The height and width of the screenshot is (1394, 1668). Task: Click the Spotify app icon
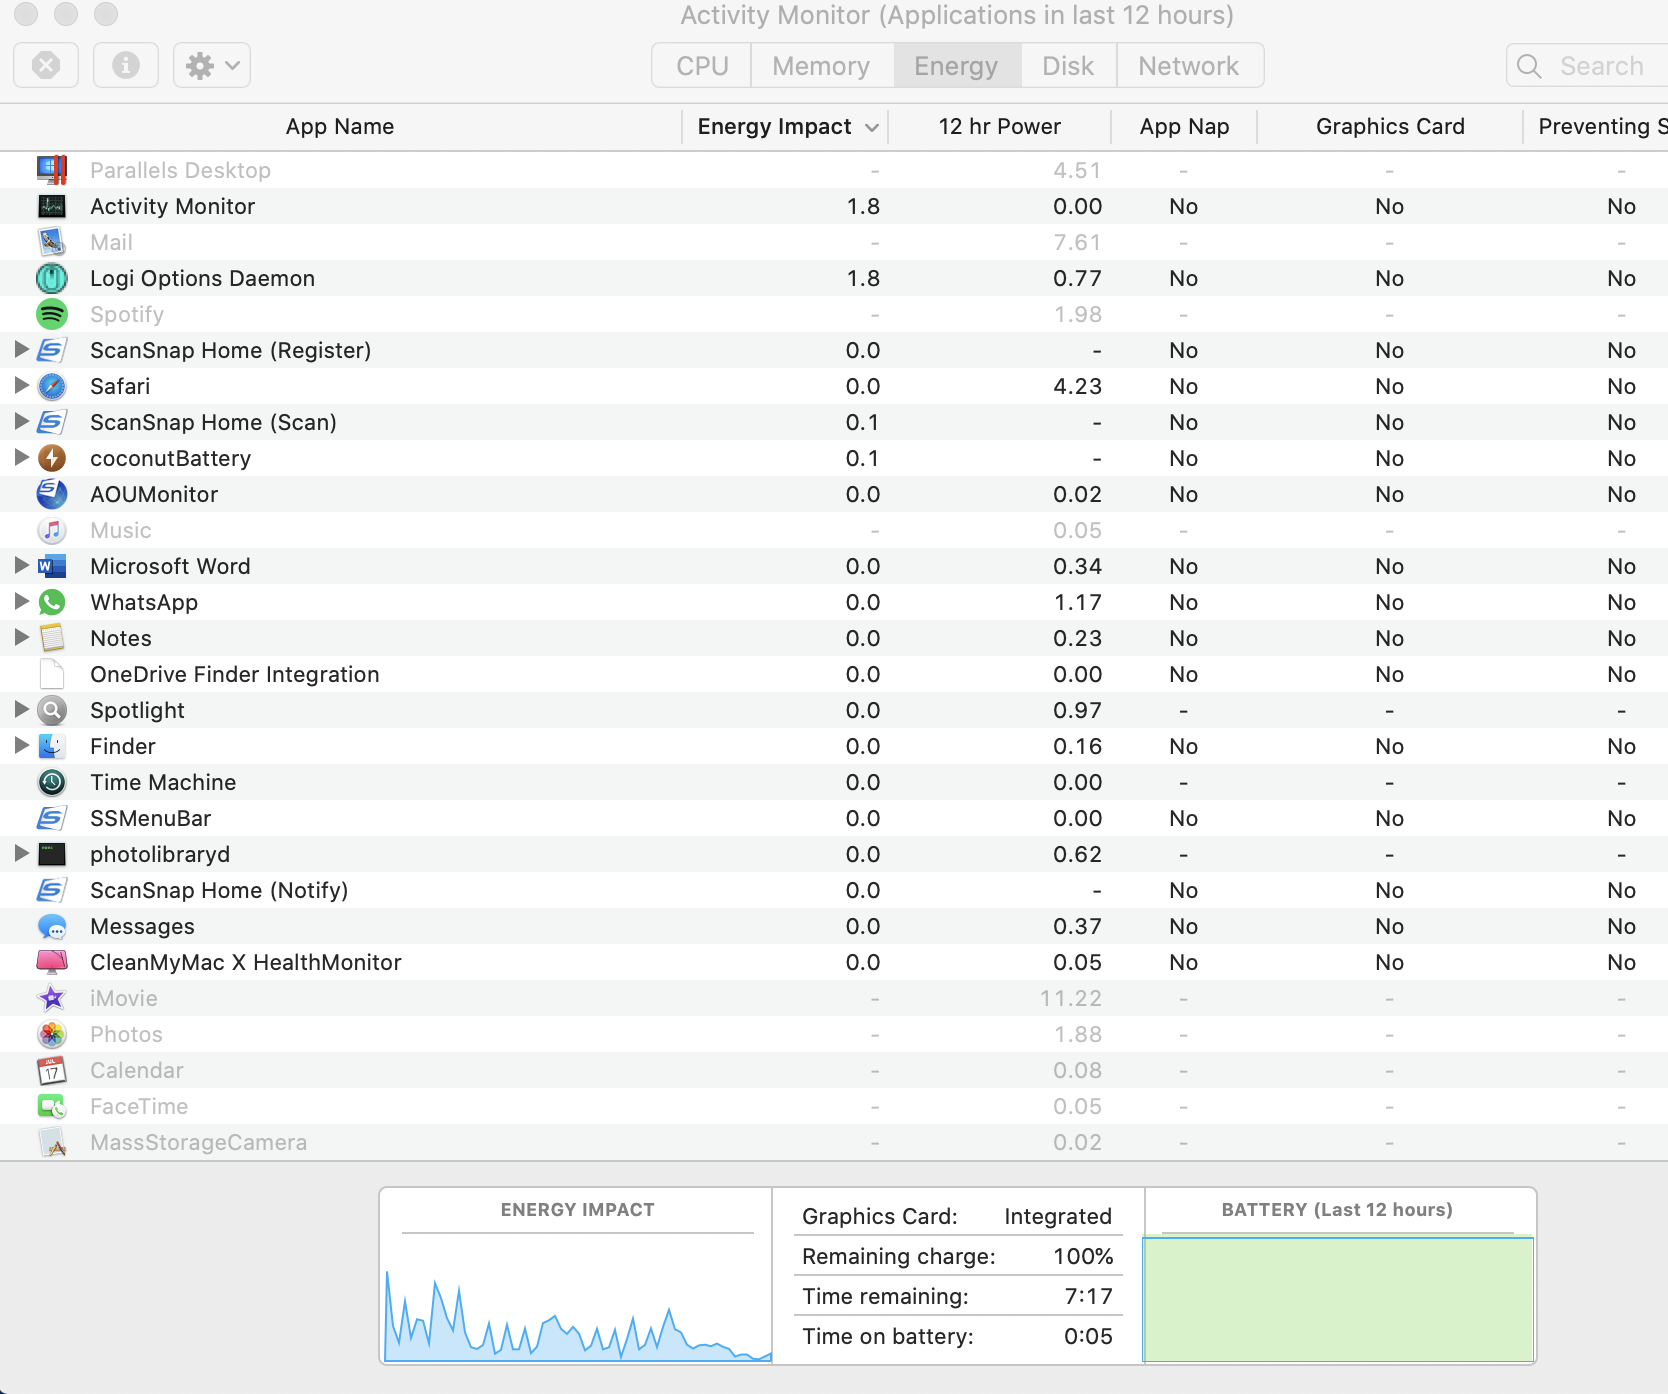[x=52, y=314]
